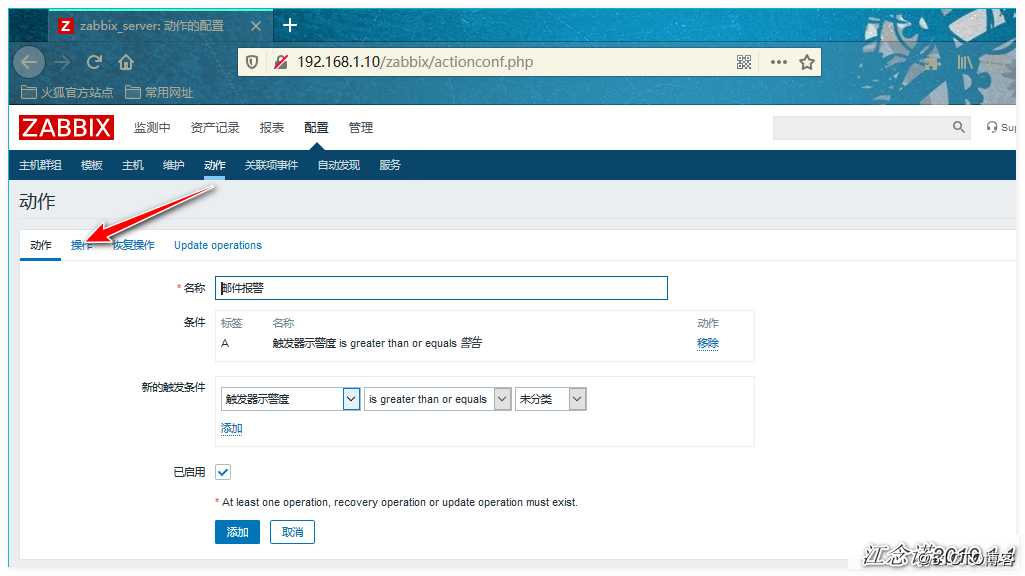Switch to the Update operations tab
The height and width of the screenshot is (576, 1025).
click(217, 245)
